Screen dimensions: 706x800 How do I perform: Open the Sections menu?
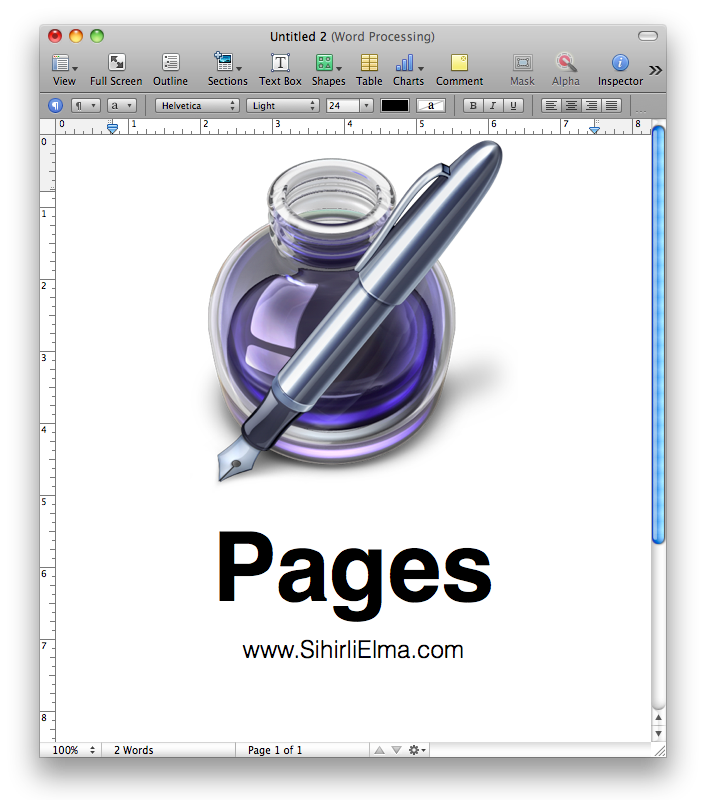(227, 63)
